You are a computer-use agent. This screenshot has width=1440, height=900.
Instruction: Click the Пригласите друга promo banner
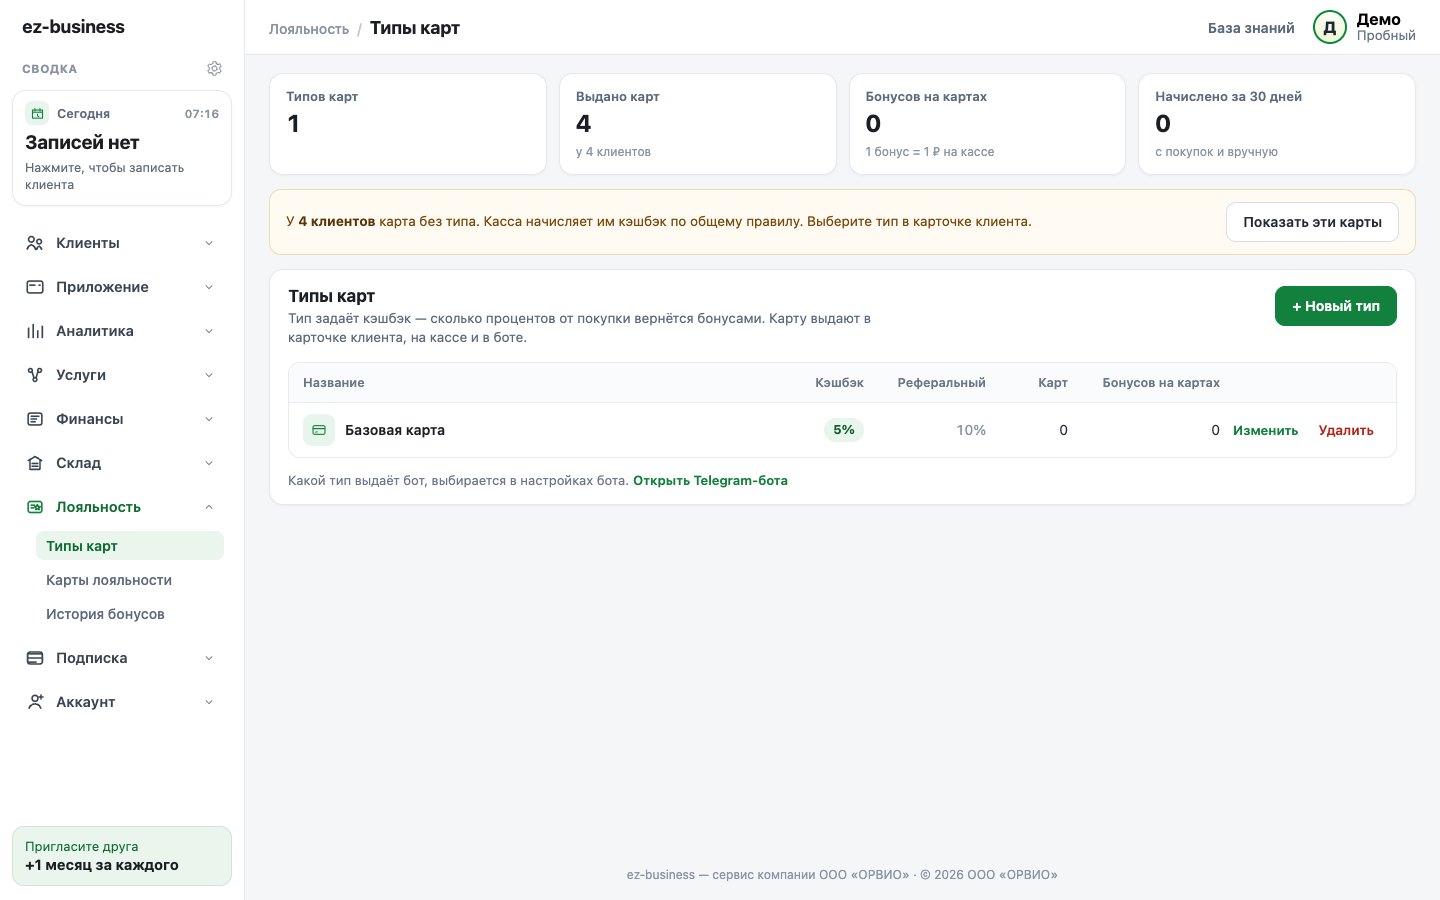122,856
